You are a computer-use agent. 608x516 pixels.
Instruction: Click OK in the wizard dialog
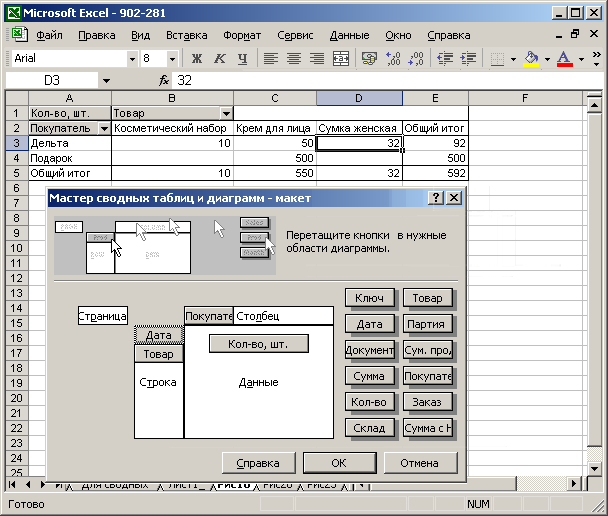coord(339,463)
